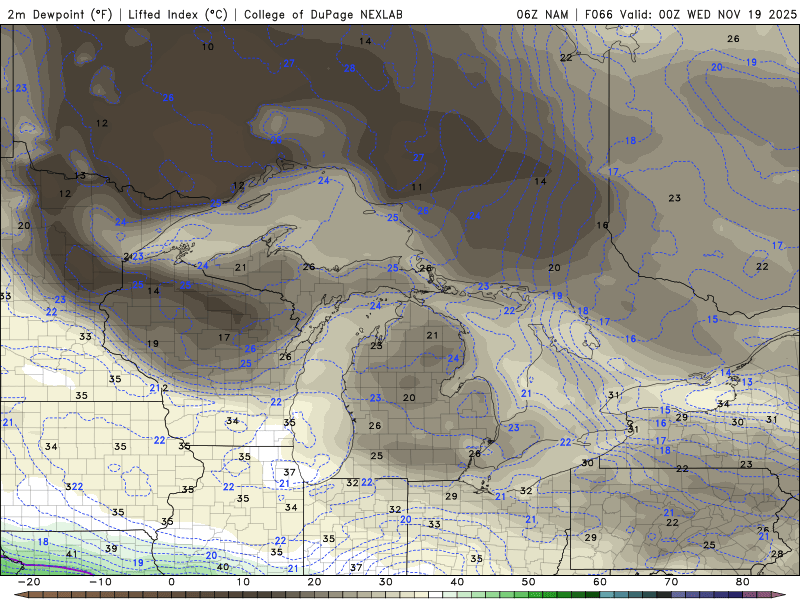The image size is (800, 600).
Task: Click the black dewpoint value 17 on the map
Action: pyautogui.click(x=224, y=337)
